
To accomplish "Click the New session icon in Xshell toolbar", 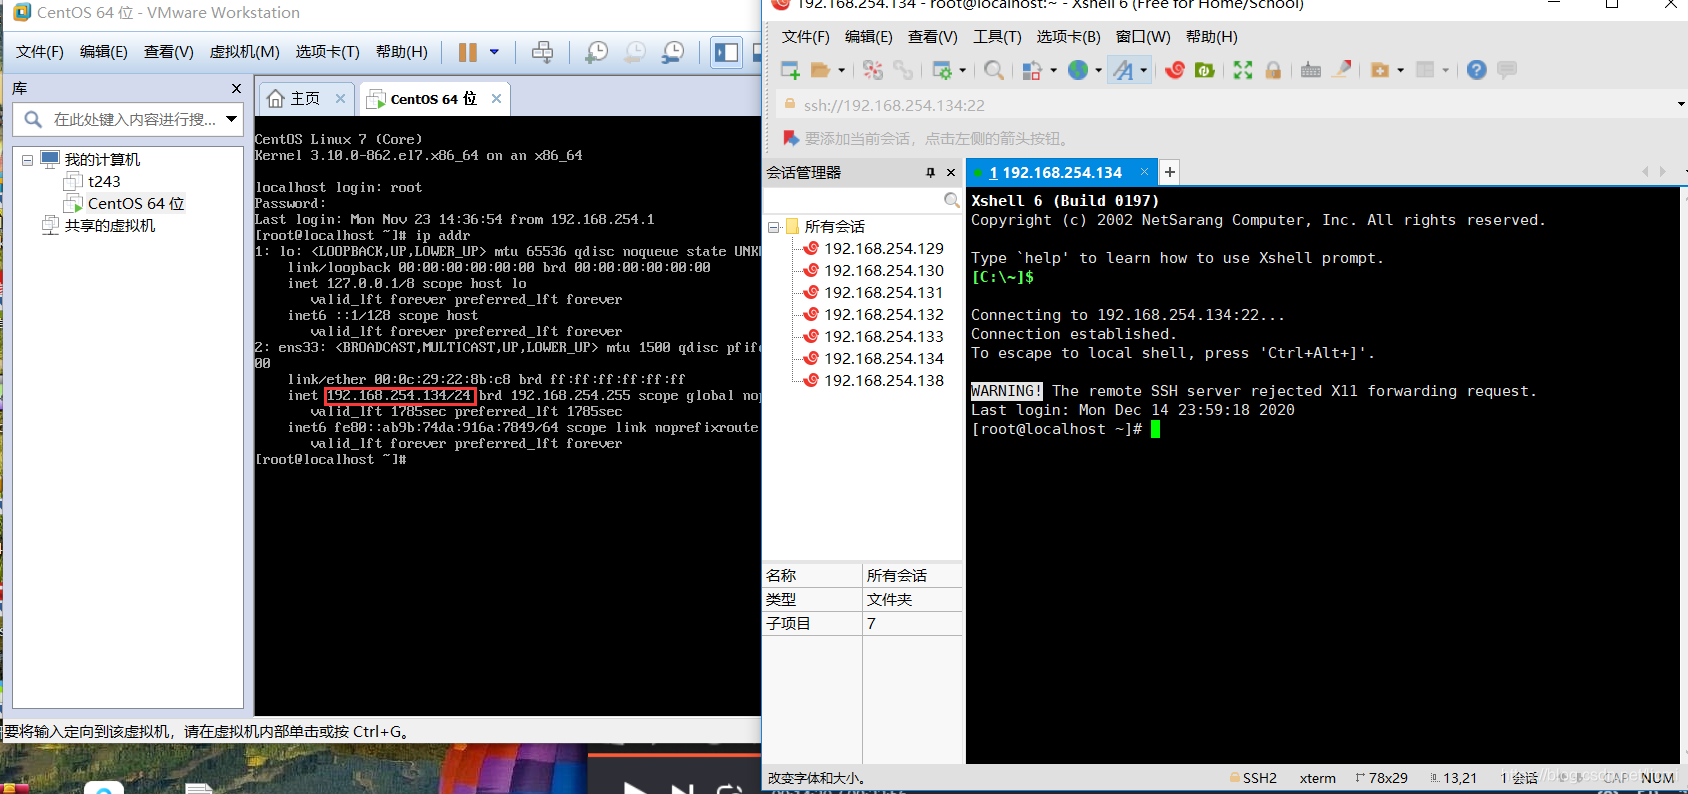I will (790, 70).
